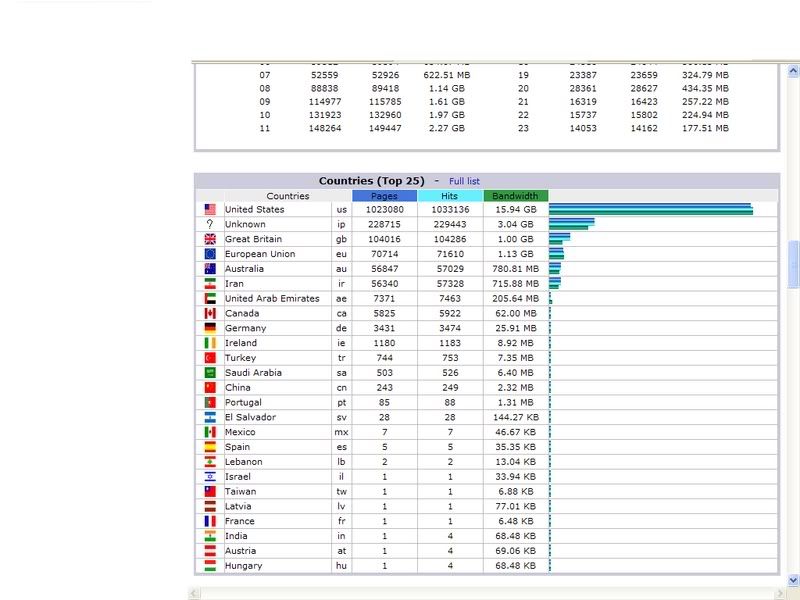Image resolution: width=800 pixels, height=600 pixels.
Task: Select the country code "ca"
Action: (x=341, y=313)
